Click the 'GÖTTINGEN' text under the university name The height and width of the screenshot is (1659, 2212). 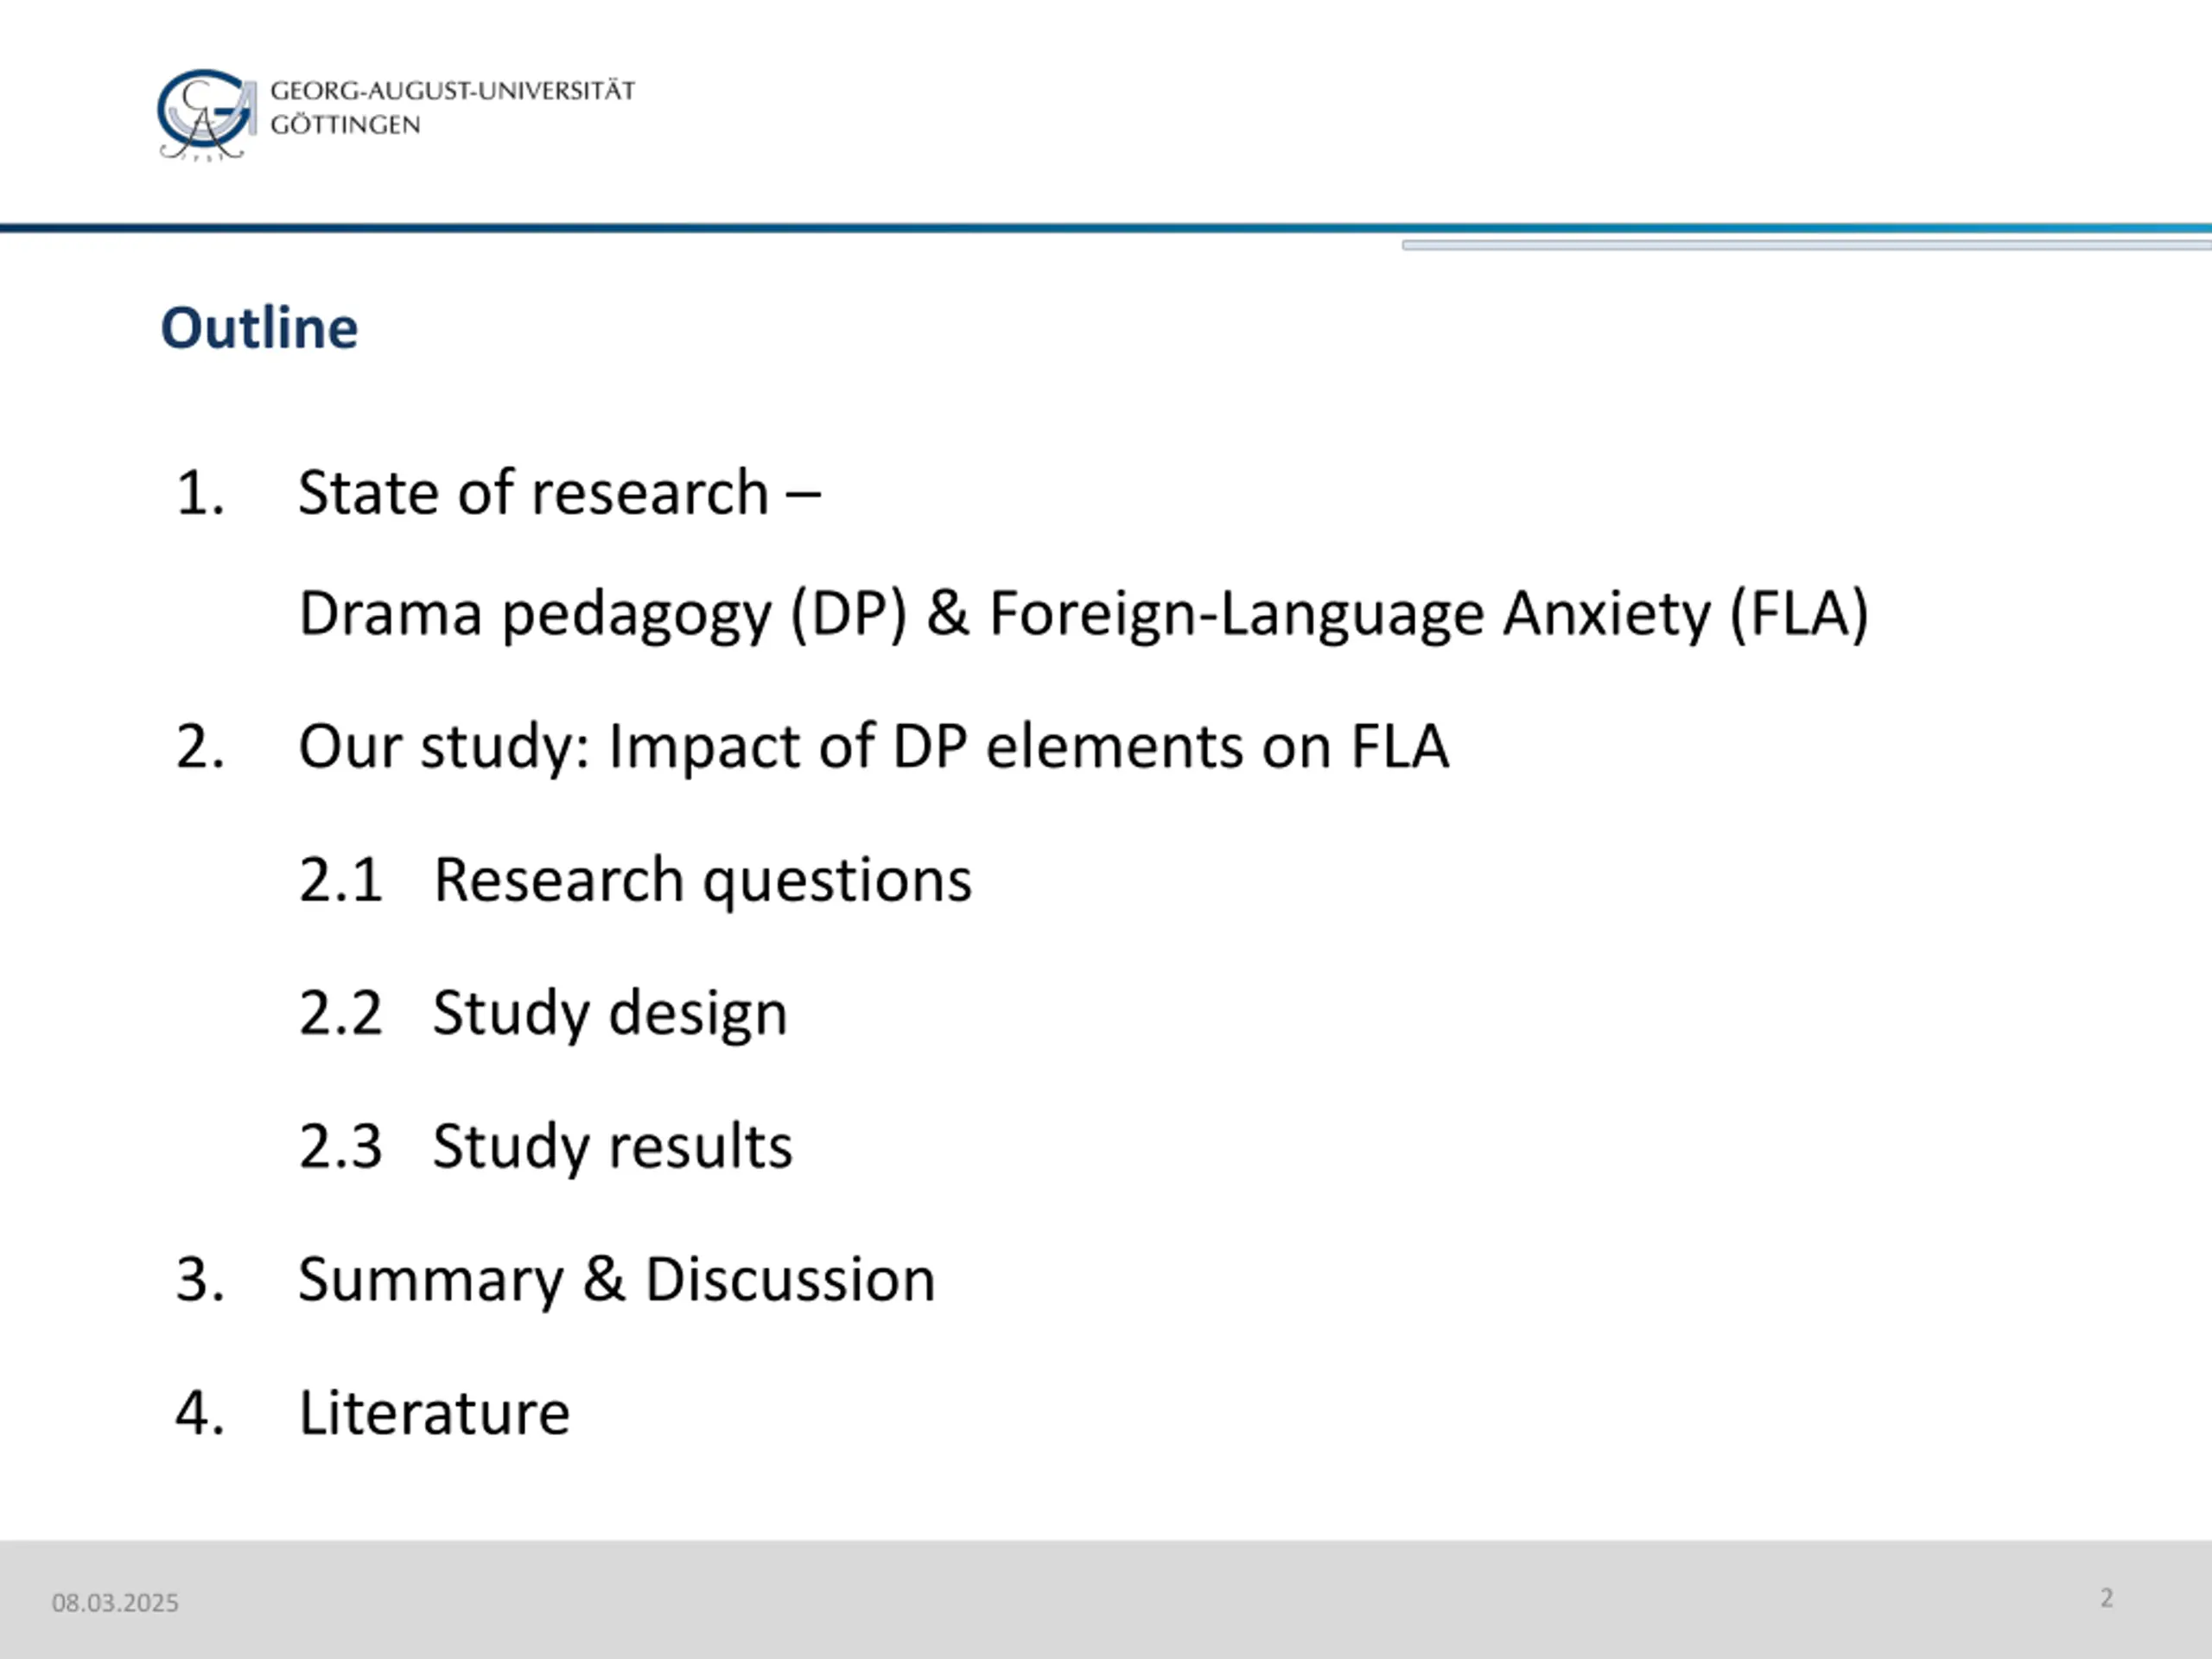pos(345,125)
